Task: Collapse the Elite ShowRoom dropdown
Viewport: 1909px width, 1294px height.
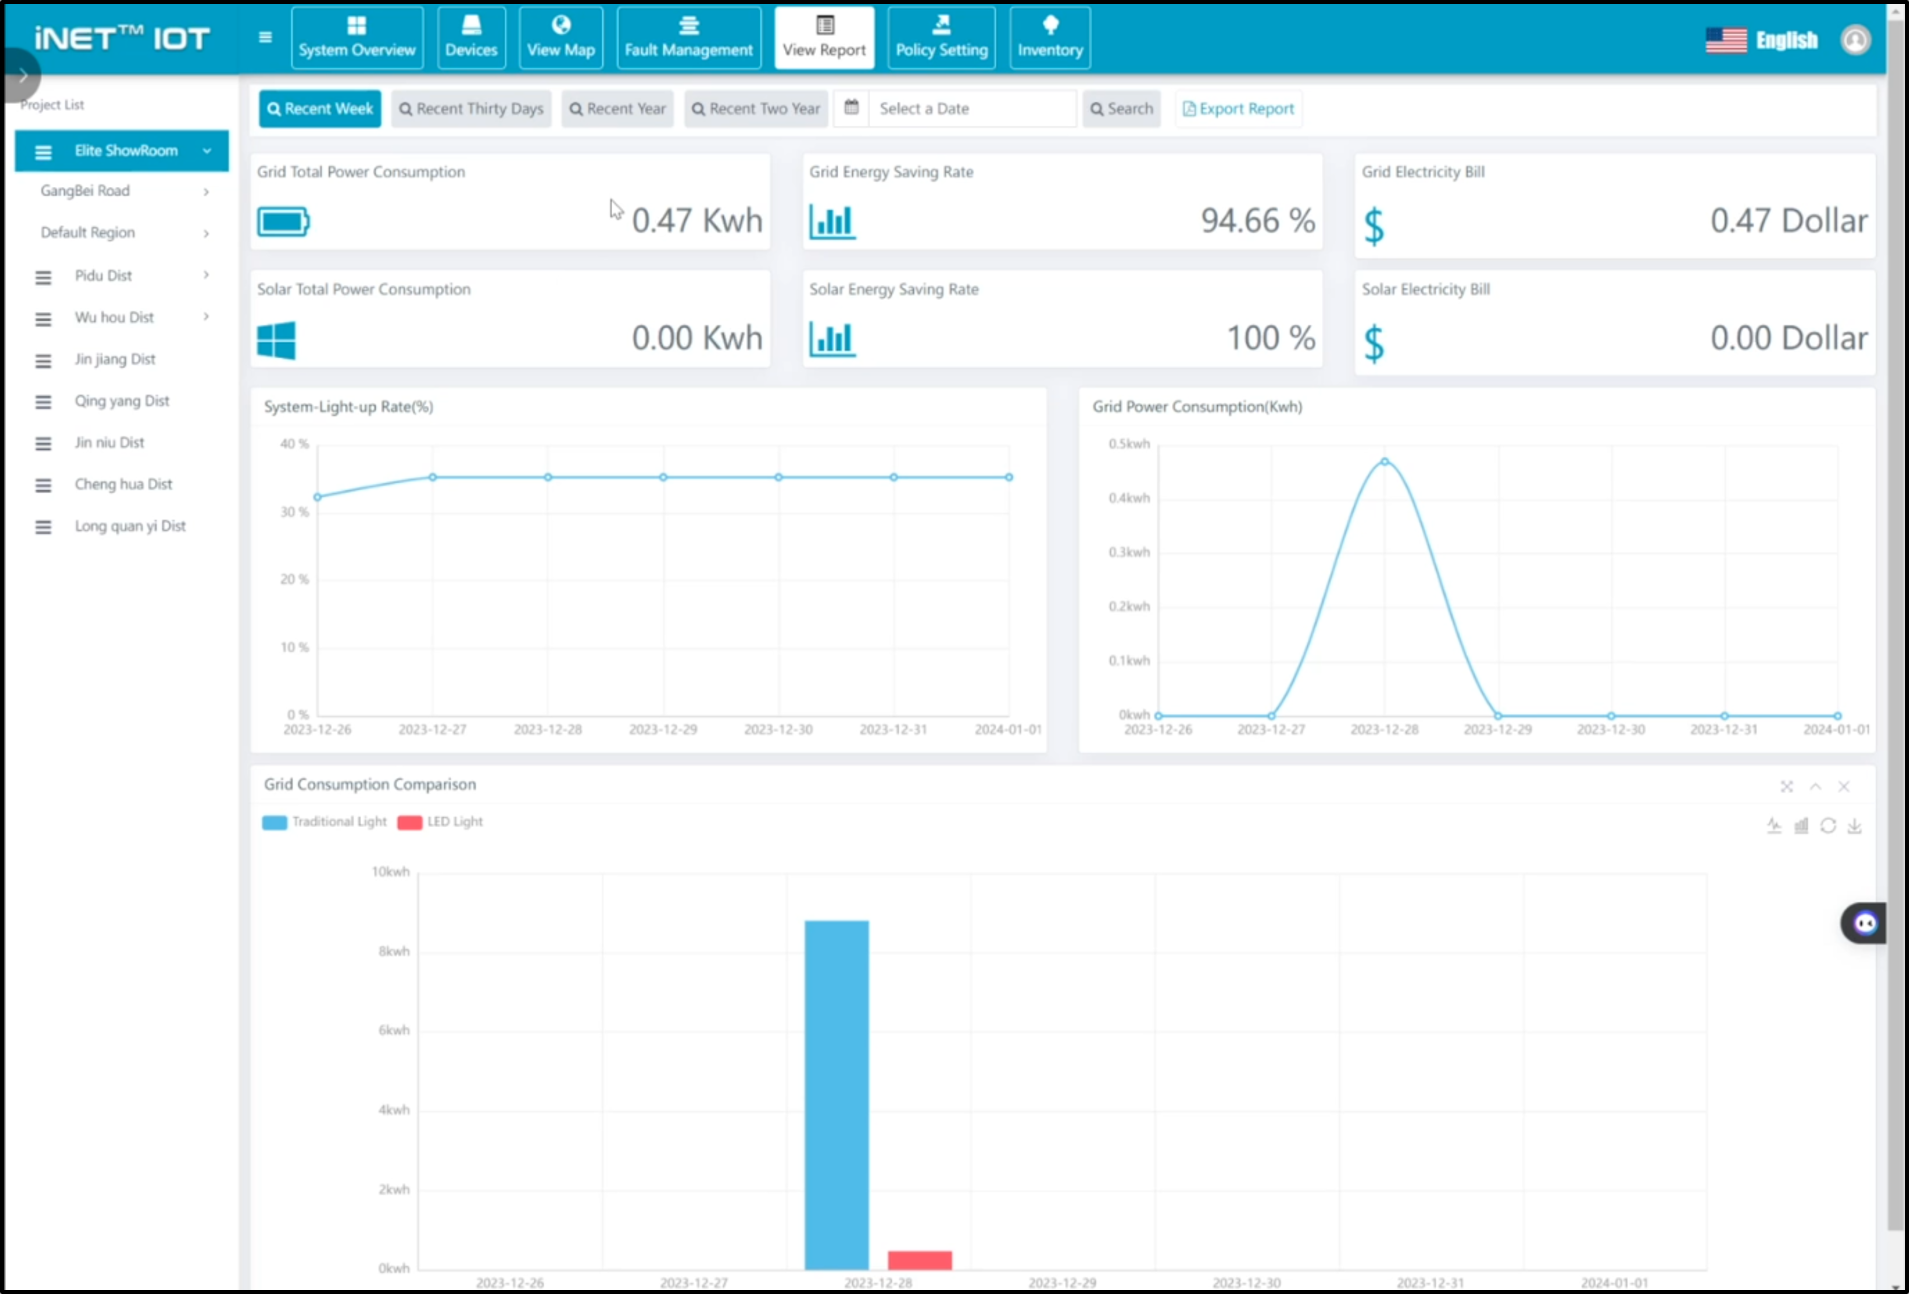Action: pyautogui.click(x=206, y=151)
